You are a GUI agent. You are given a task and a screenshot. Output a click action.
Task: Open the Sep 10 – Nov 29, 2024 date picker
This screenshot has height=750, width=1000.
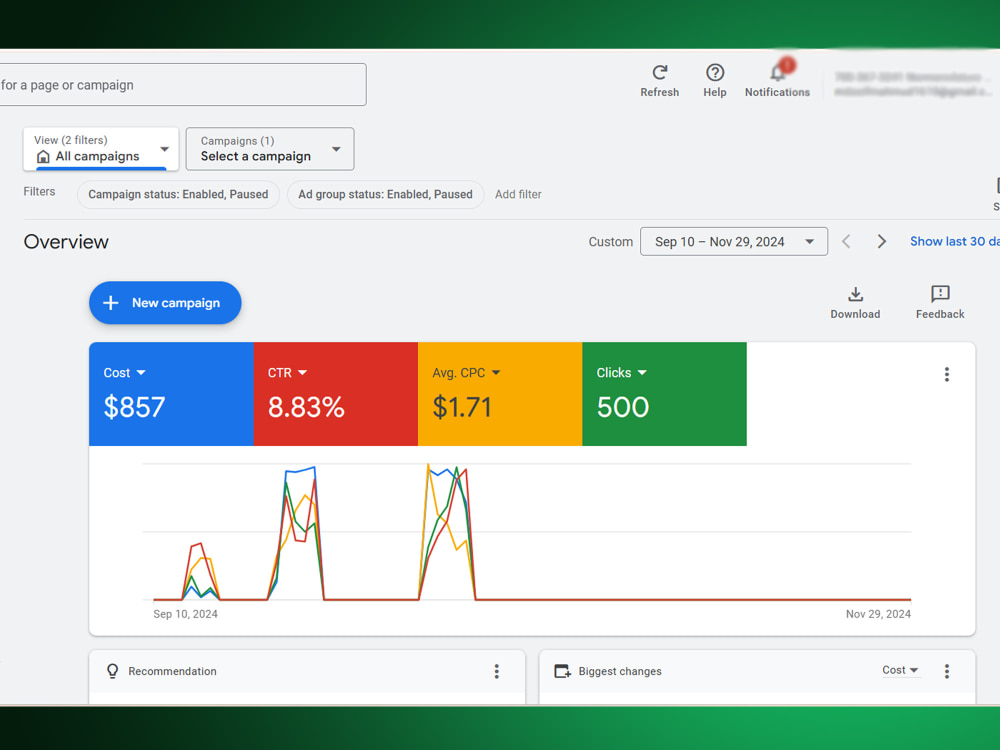pyautogui.click(x=734, y=242)
